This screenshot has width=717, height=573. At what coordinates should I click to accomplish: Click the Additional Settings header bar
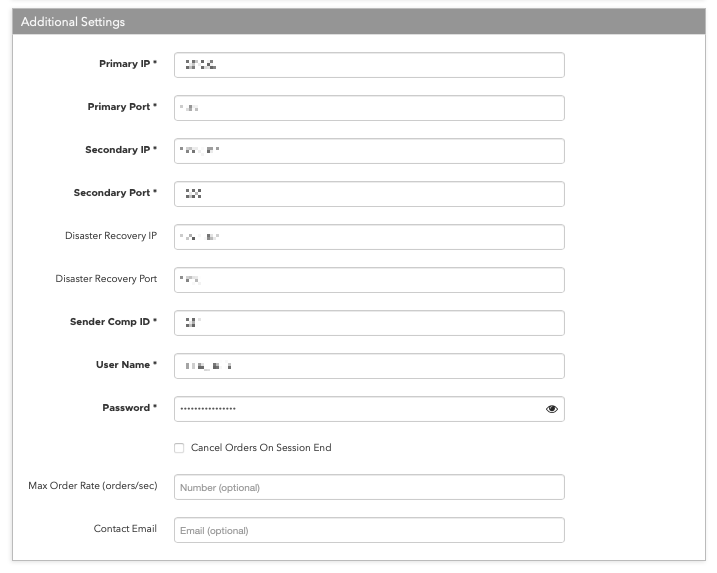click(x=359, y=21)
